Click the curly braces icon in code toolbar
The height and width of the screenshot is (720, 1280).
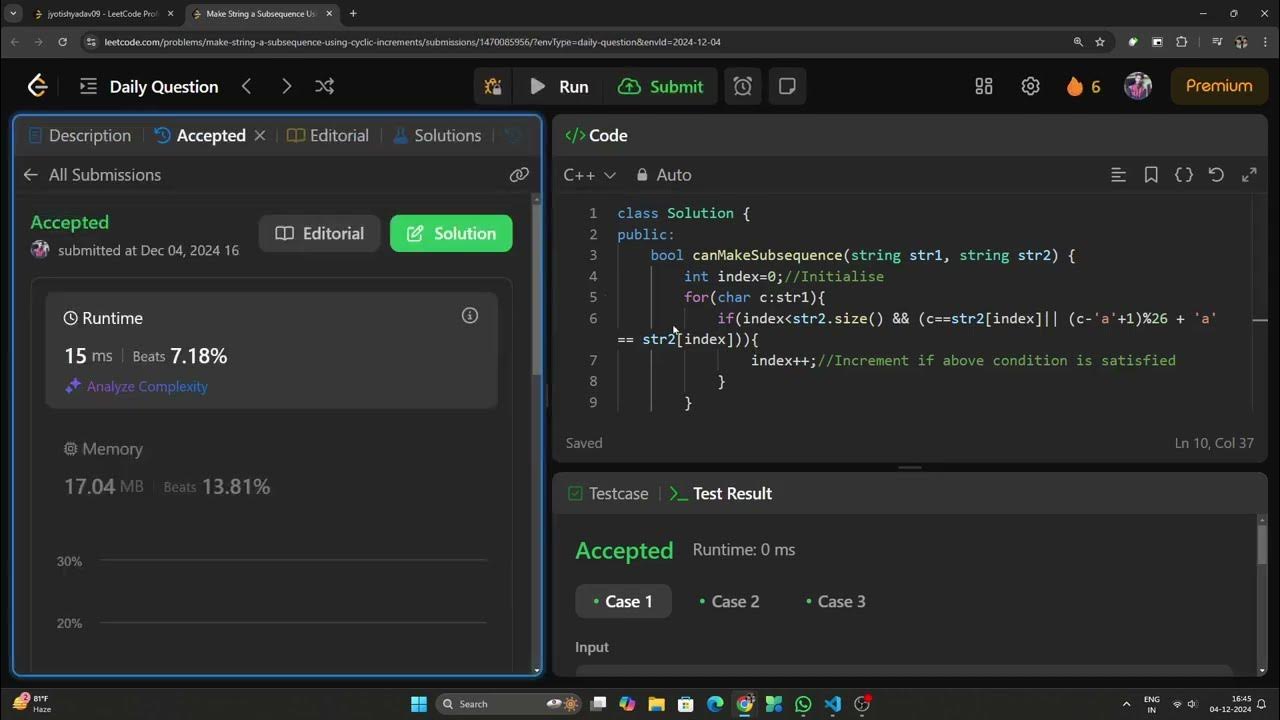point(1184,174)
